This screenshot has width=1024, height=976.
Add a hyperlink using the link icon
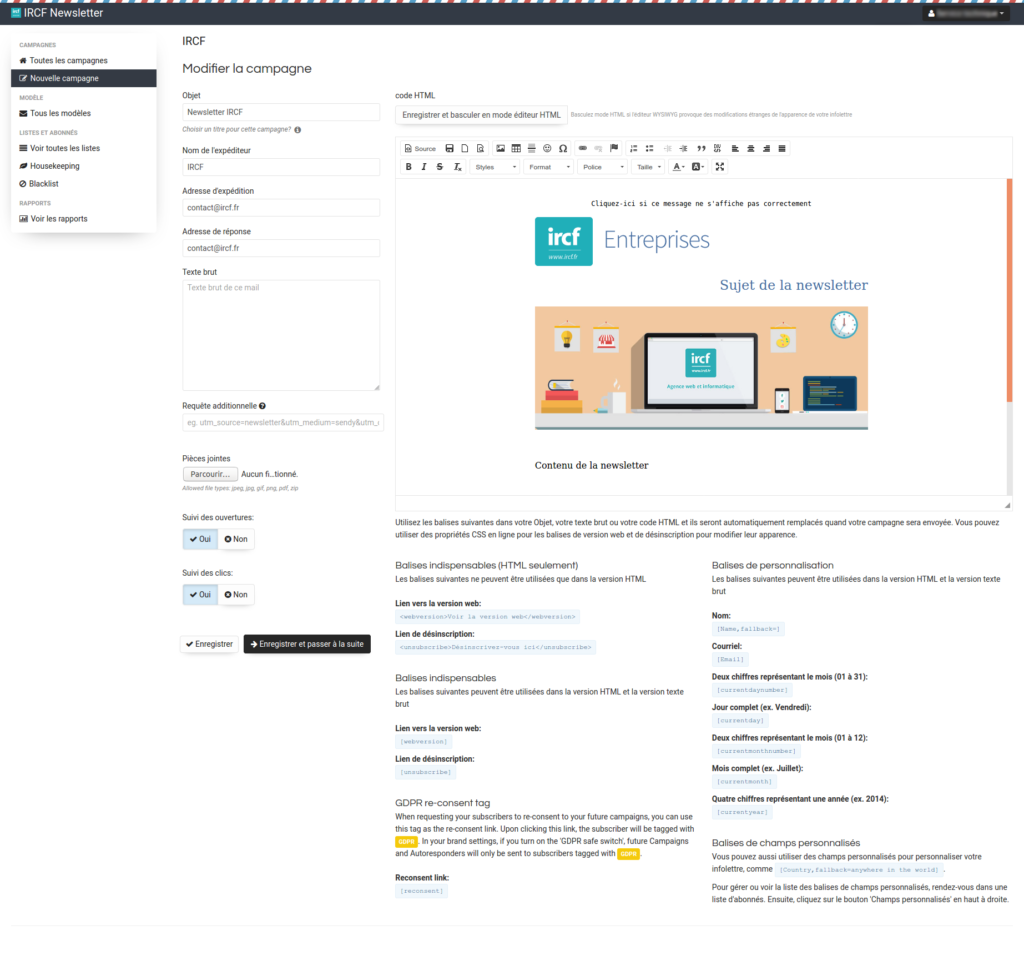[583, 148]
